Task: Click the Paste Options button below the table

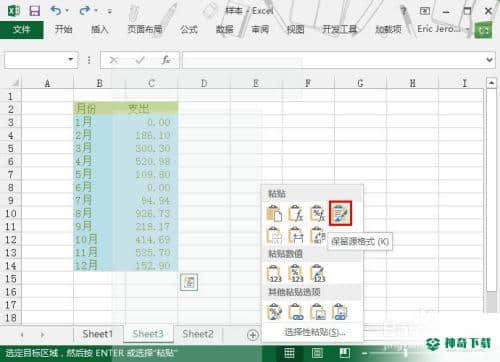Action: (189, 283)
